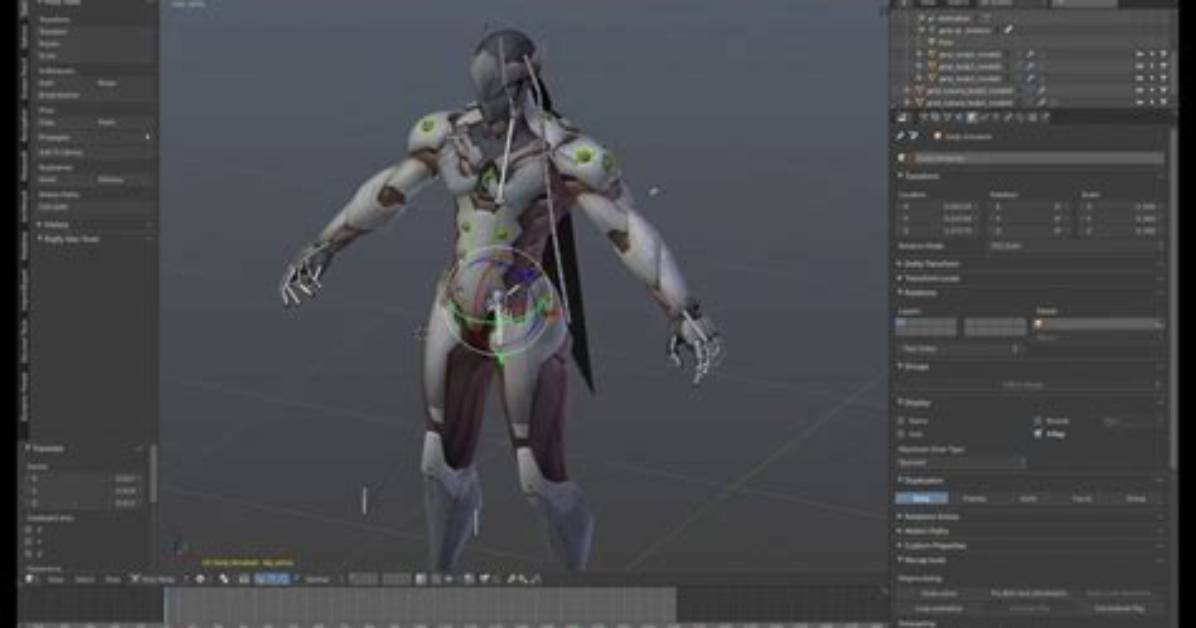Open the View menu in 3D header
Viewport: 1196px width, 628px height.
coord(55,579)
